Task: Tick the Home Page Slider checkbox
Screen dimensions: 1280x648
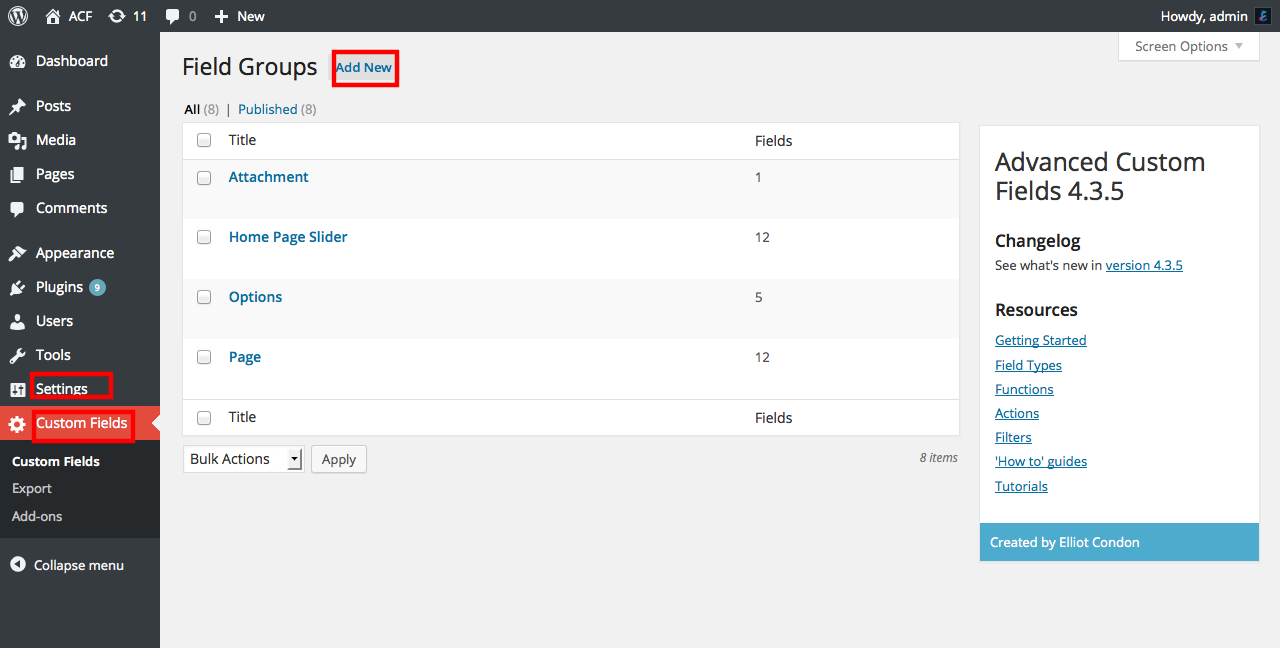Action: 204,238
